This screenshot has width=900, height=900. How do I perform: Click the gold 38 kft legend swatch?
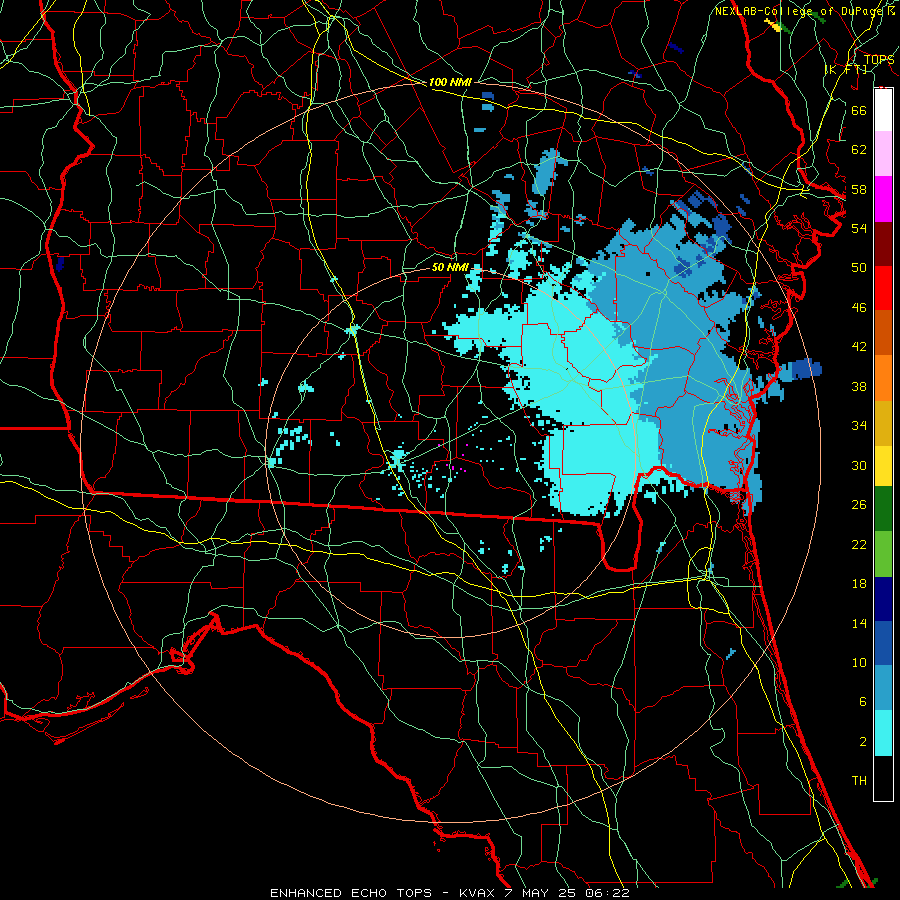883,423
